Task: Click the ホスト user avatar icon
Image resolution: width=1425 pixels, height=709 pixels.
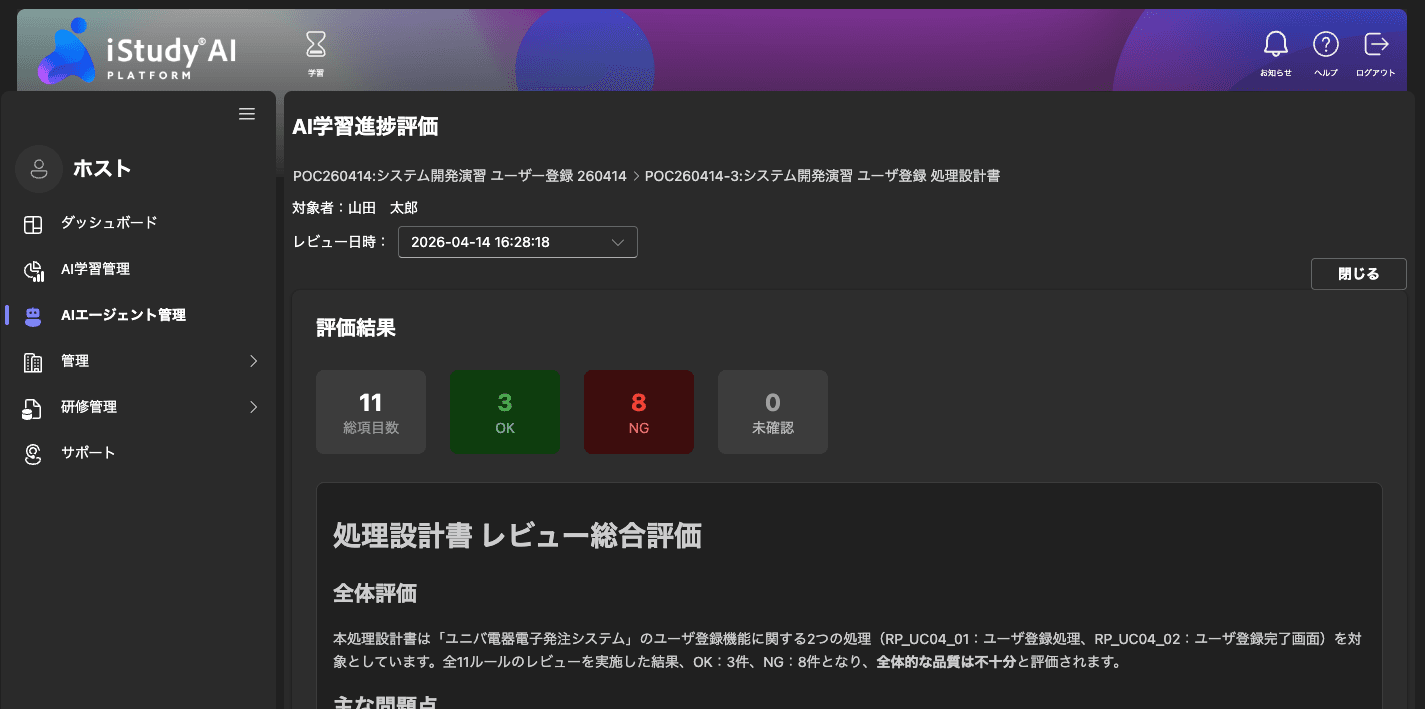Action: tap(39, 168)
